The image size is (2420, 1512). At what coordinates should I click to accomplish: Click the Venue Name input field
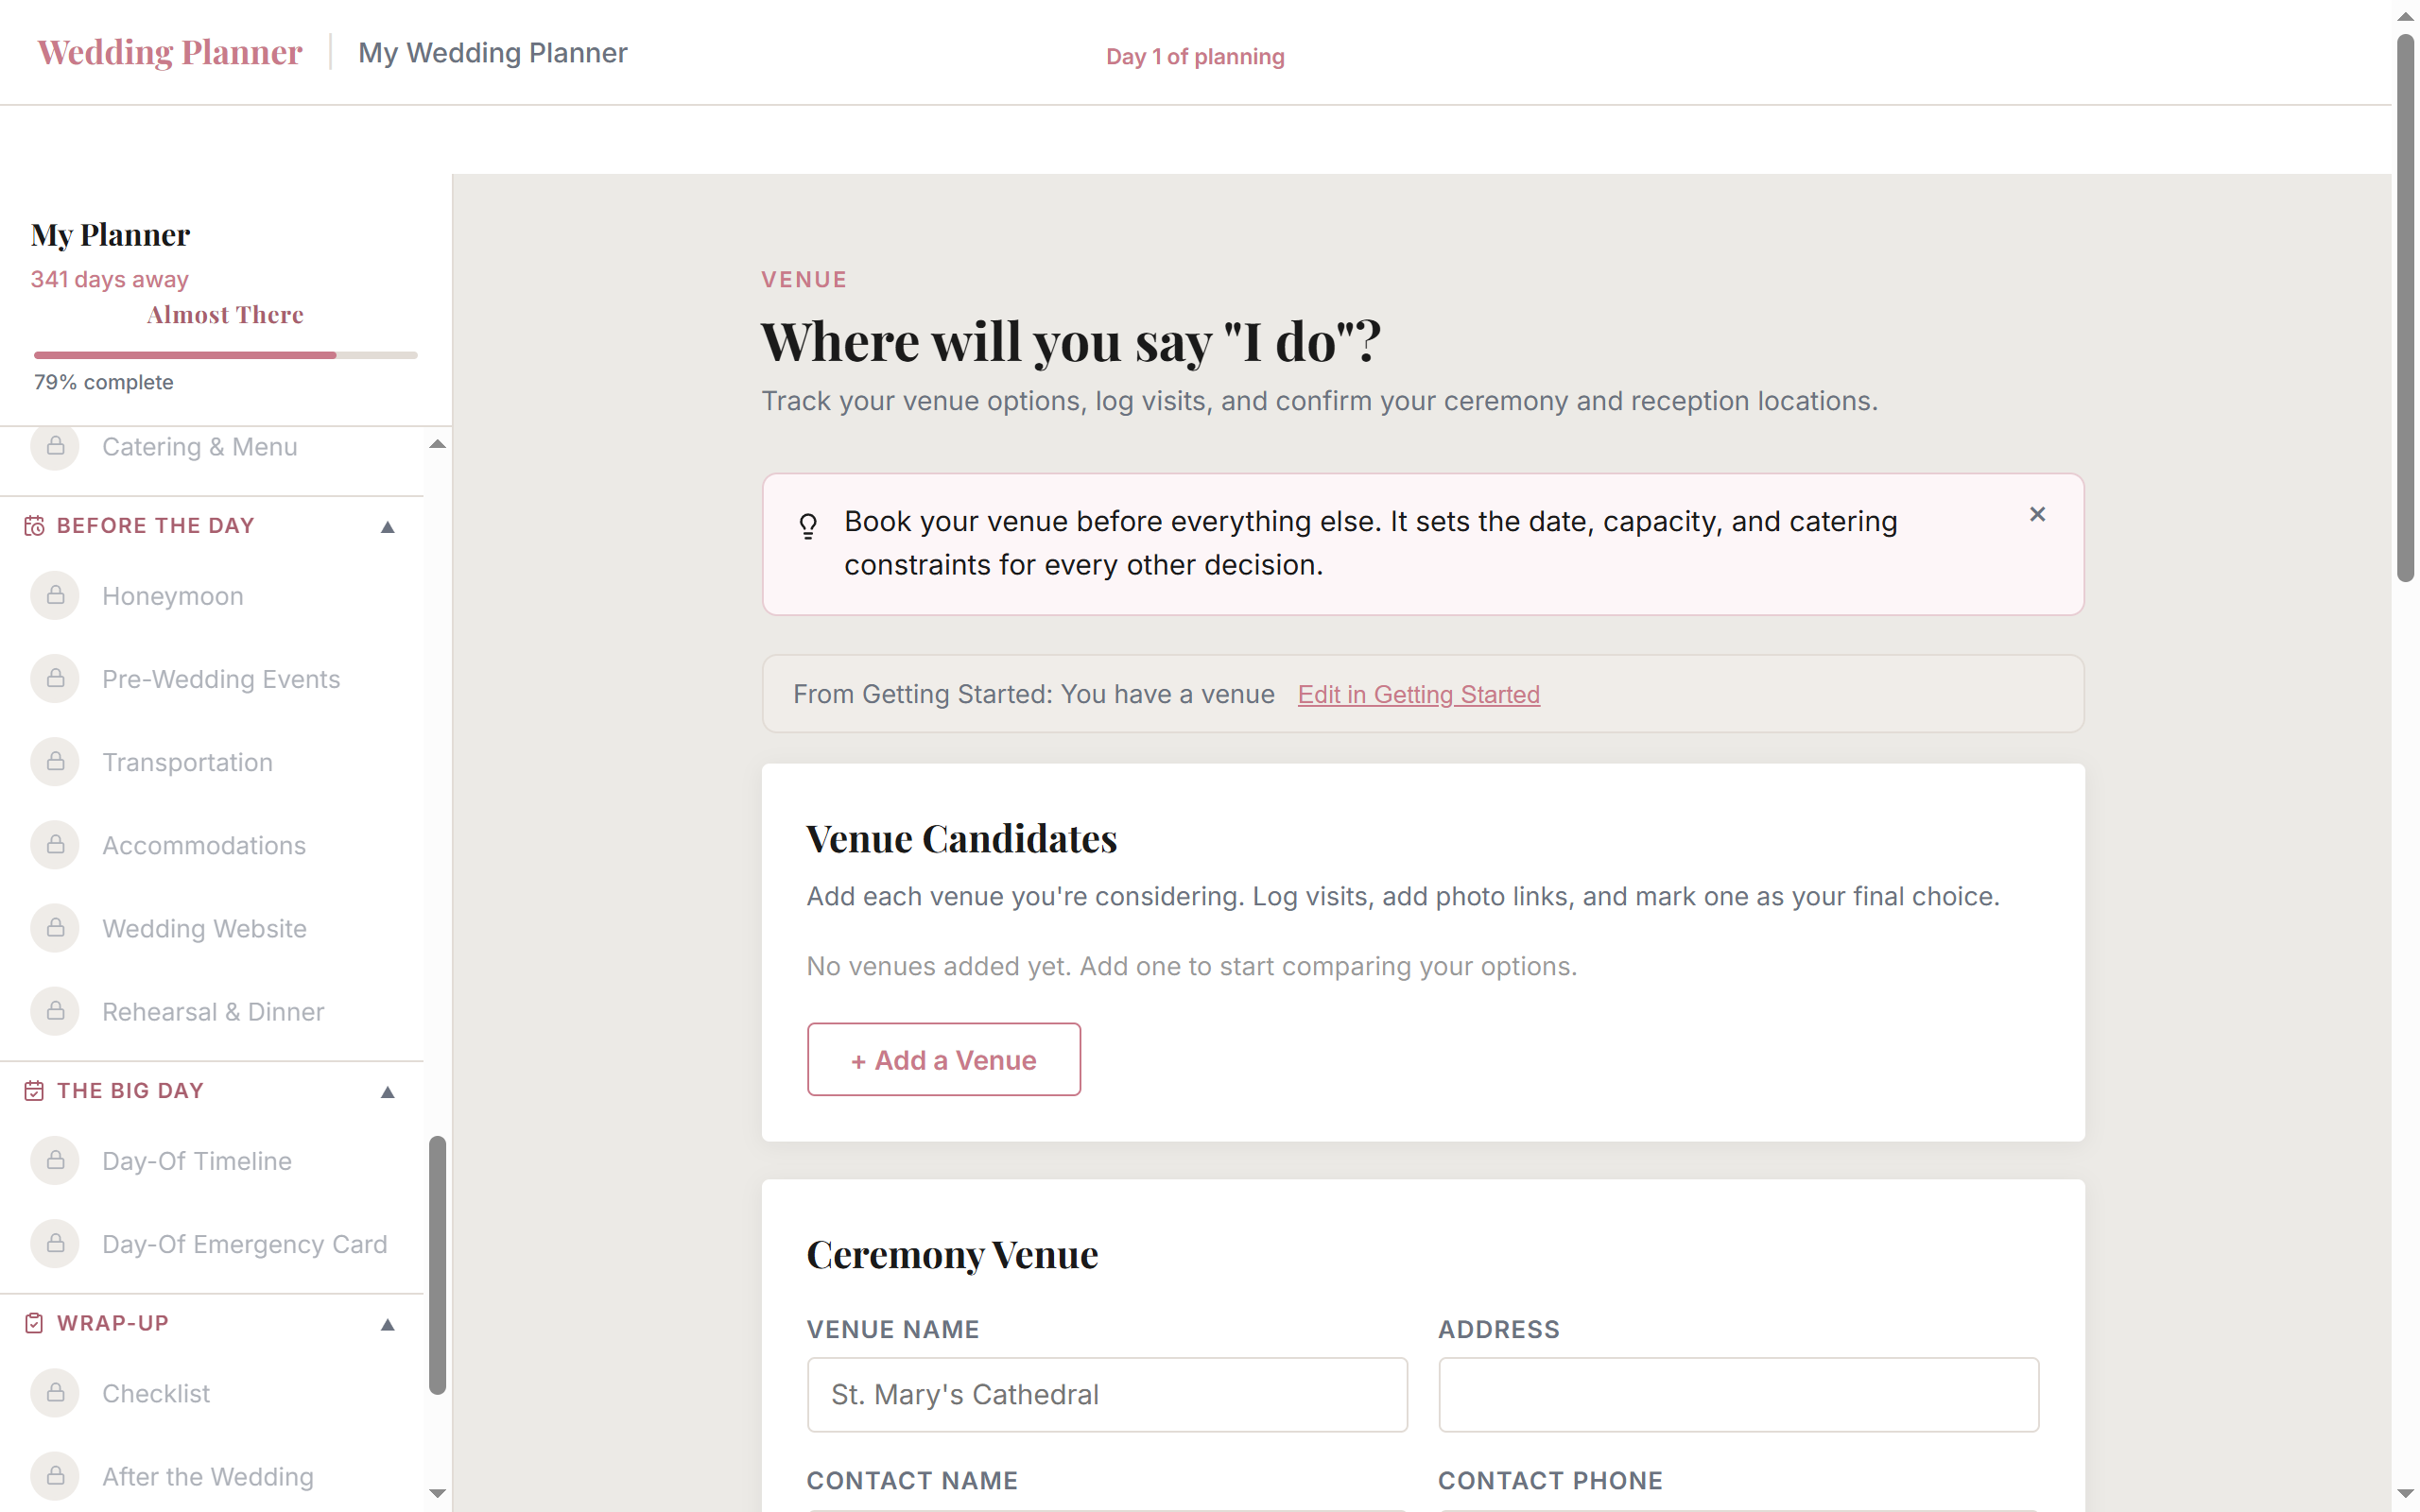1107,1394
